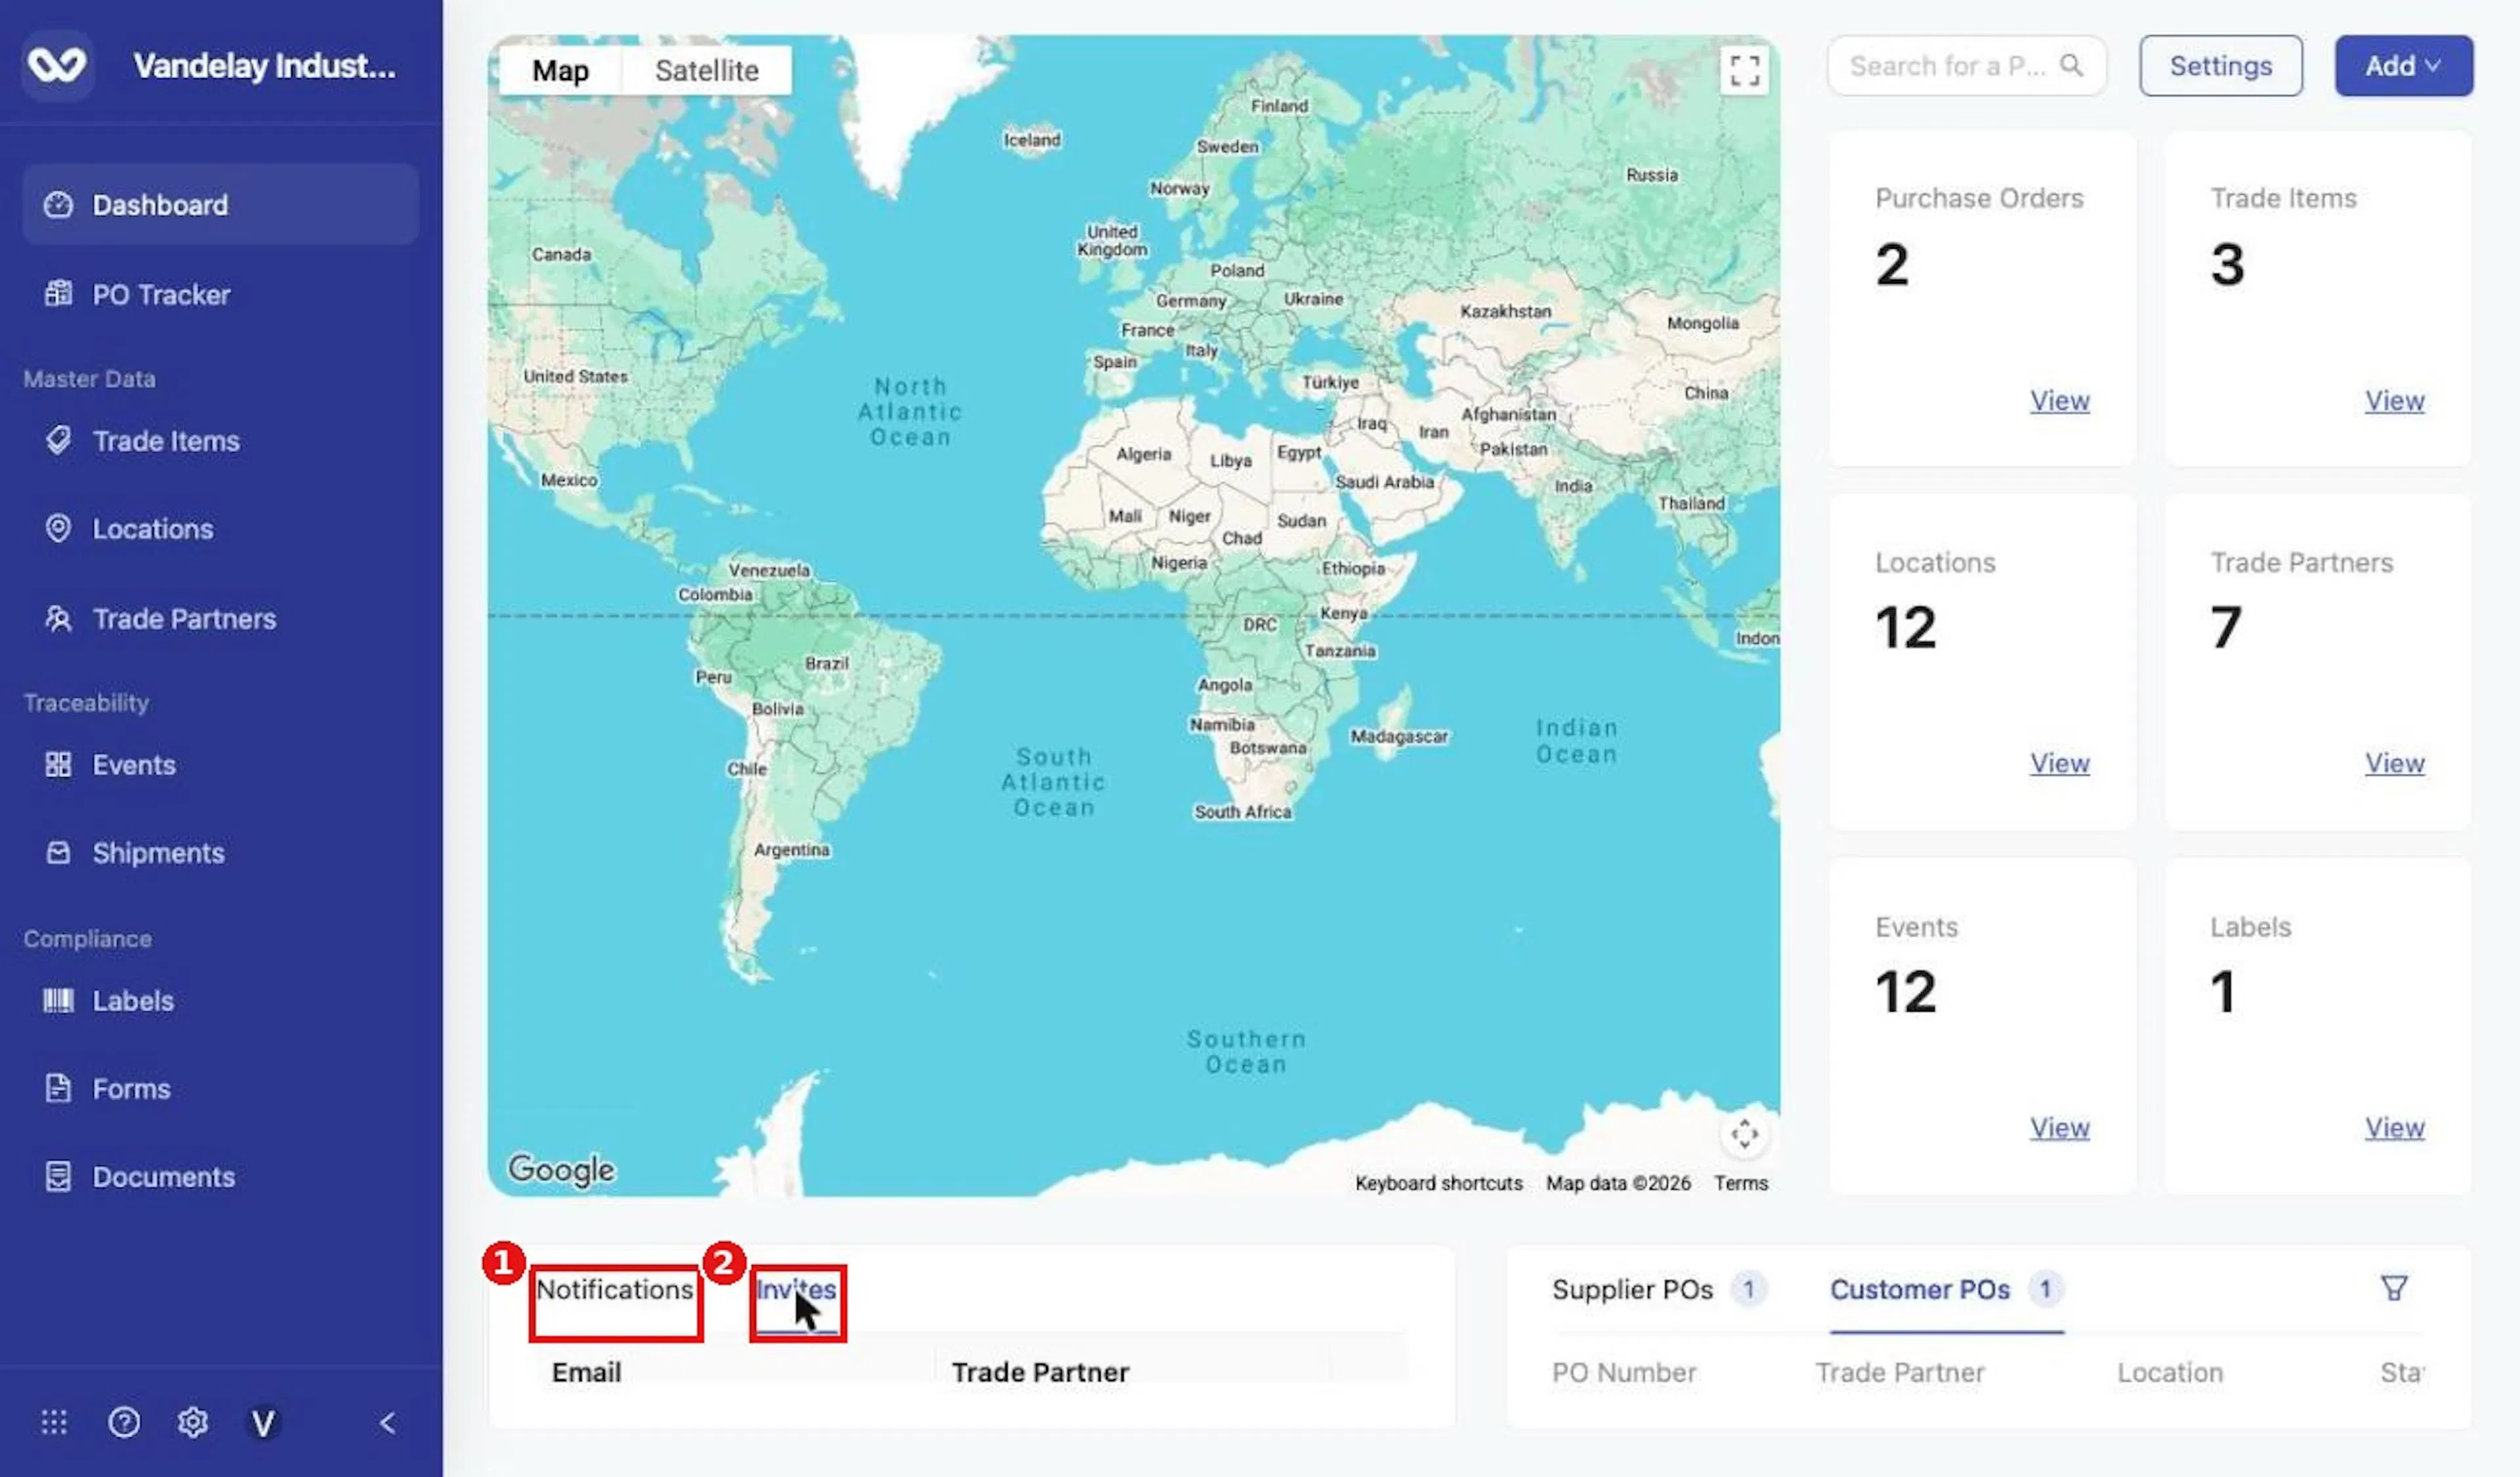Switch to the Invites tab
The image size is (2520, 1477).
pyautogui.click(x=796, y=1290)
